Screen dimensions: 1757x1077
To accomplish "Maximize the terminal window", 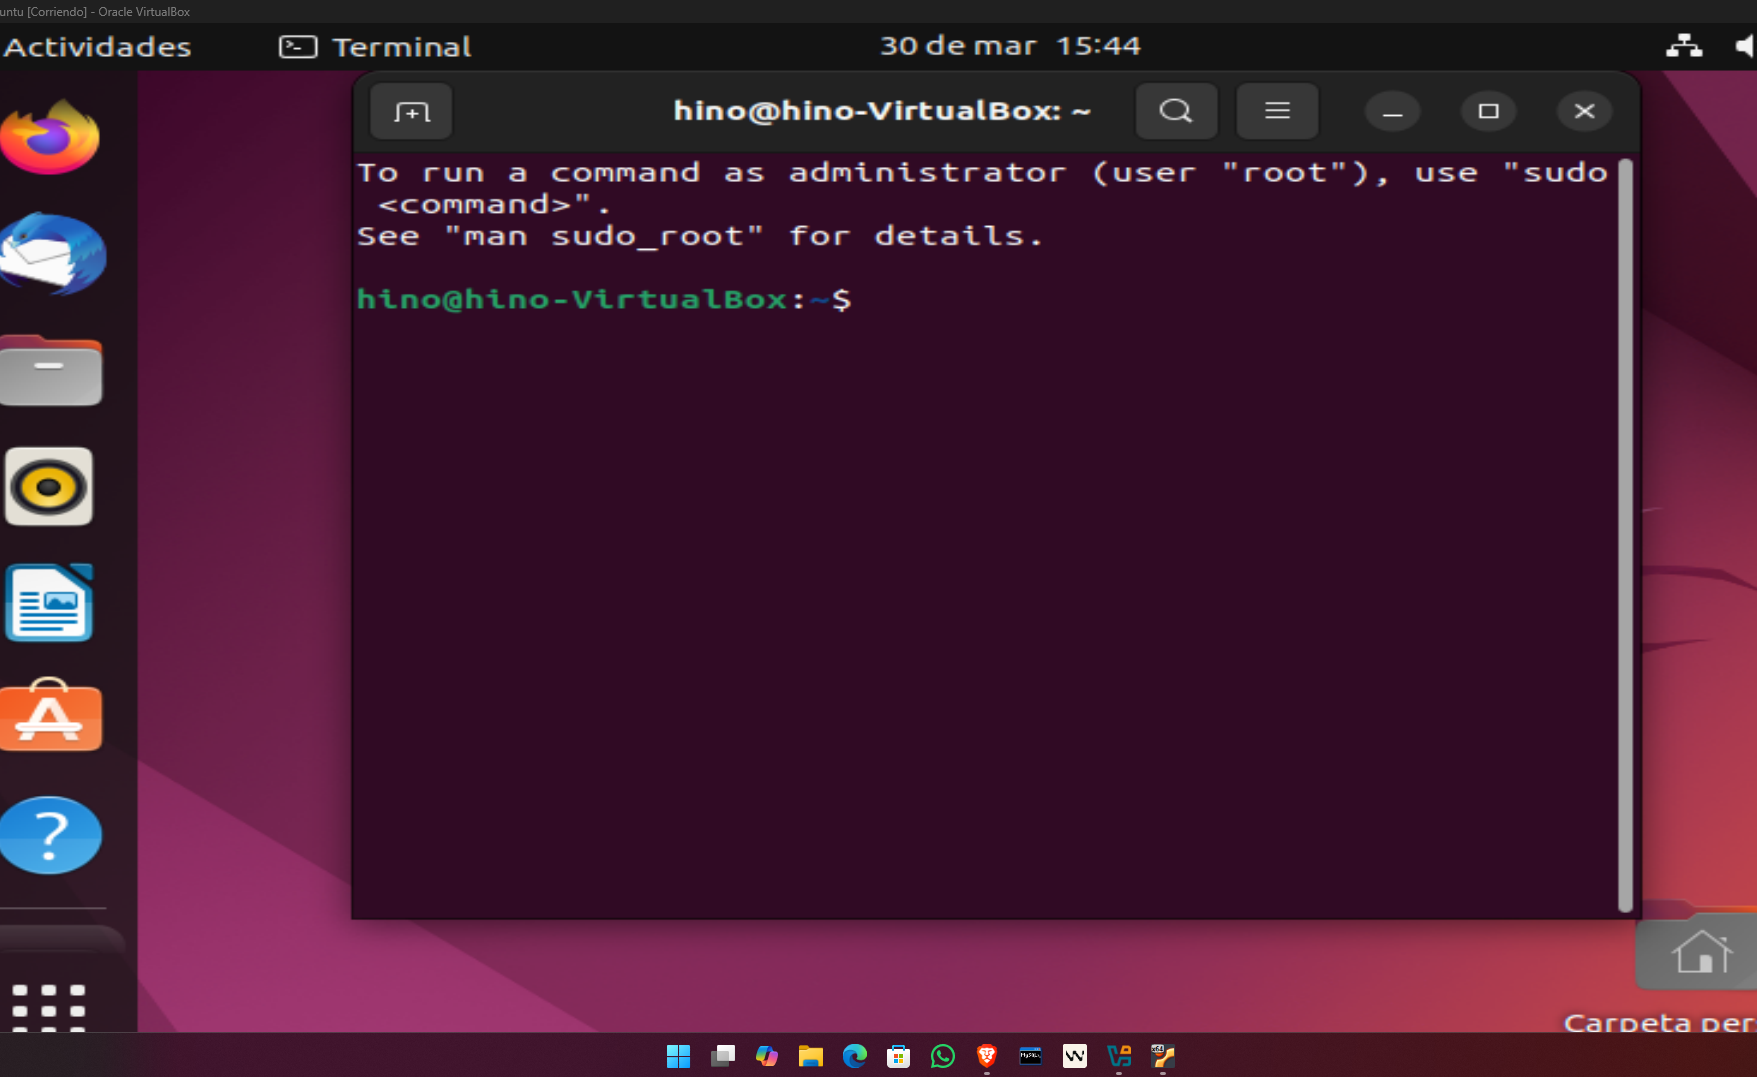I will point(1488,111).
